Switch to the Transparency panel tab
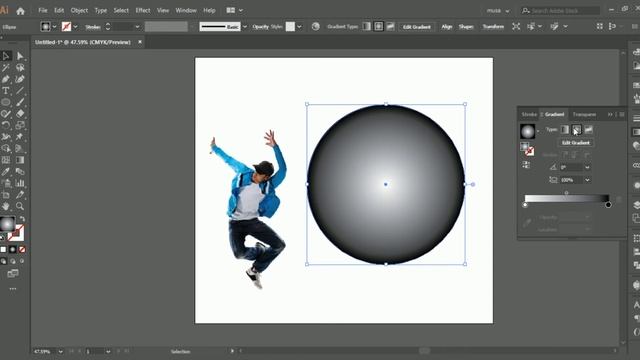The height and width of the screenshot is (360, 640). (584, 114)
